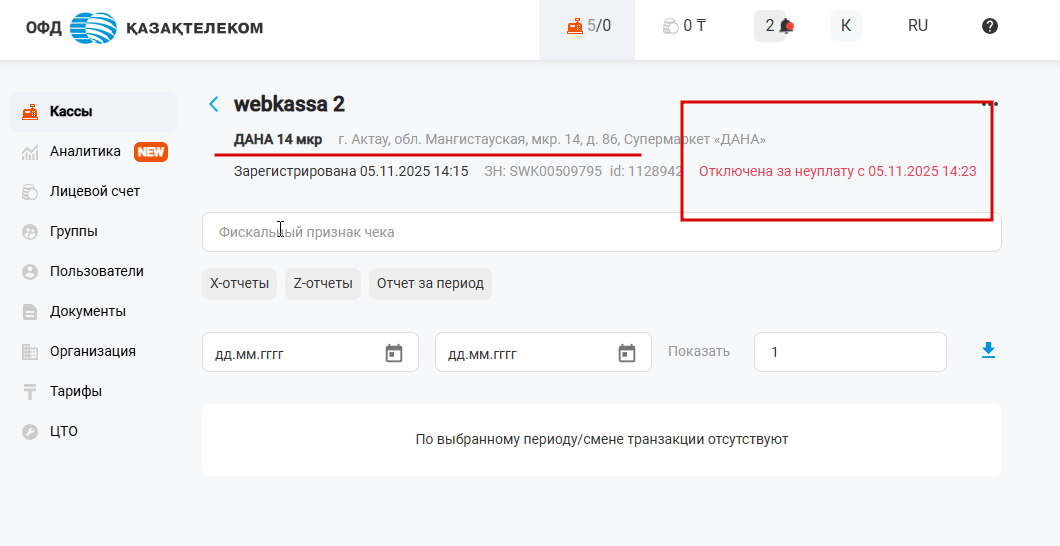Viewport: 1060px width, 546px height.
Task: Open the K user profile avatar
Action: pyautogui.click(x=846, y=26)
